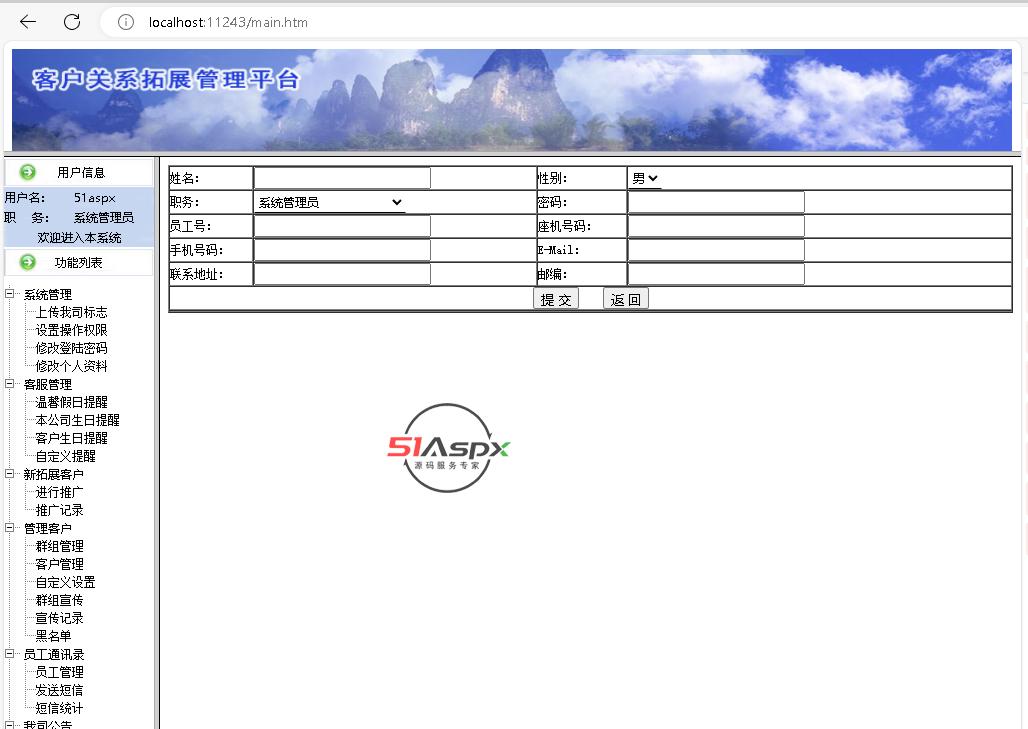Open 设置操作权限 menu item

[x=71, y=330]
